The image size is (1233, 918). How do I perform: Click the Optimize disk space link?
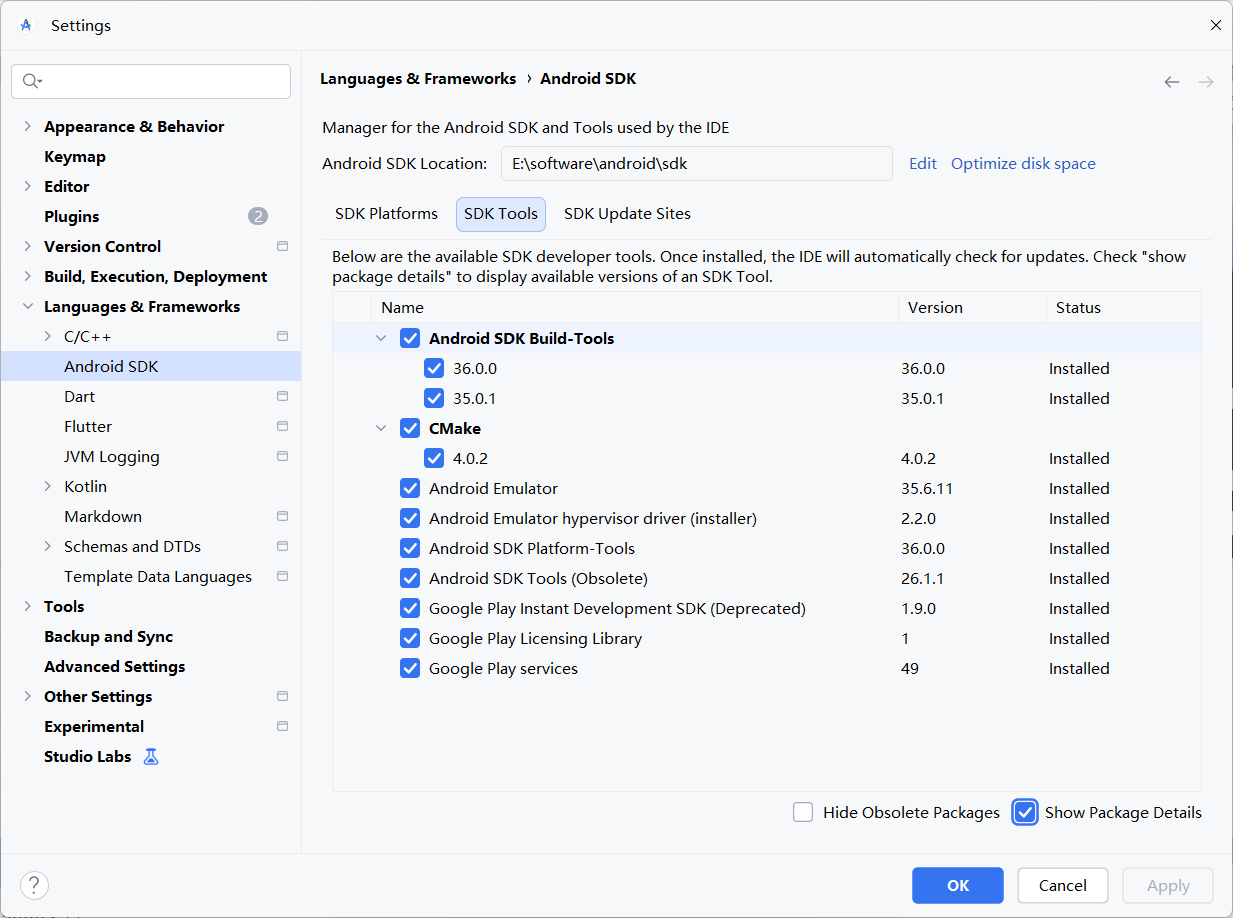click(1023, 163)
